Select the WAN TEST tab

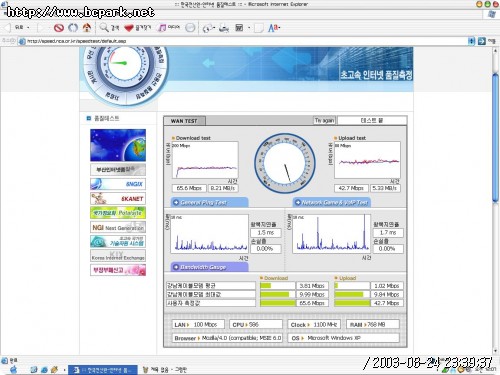(184, 121)
